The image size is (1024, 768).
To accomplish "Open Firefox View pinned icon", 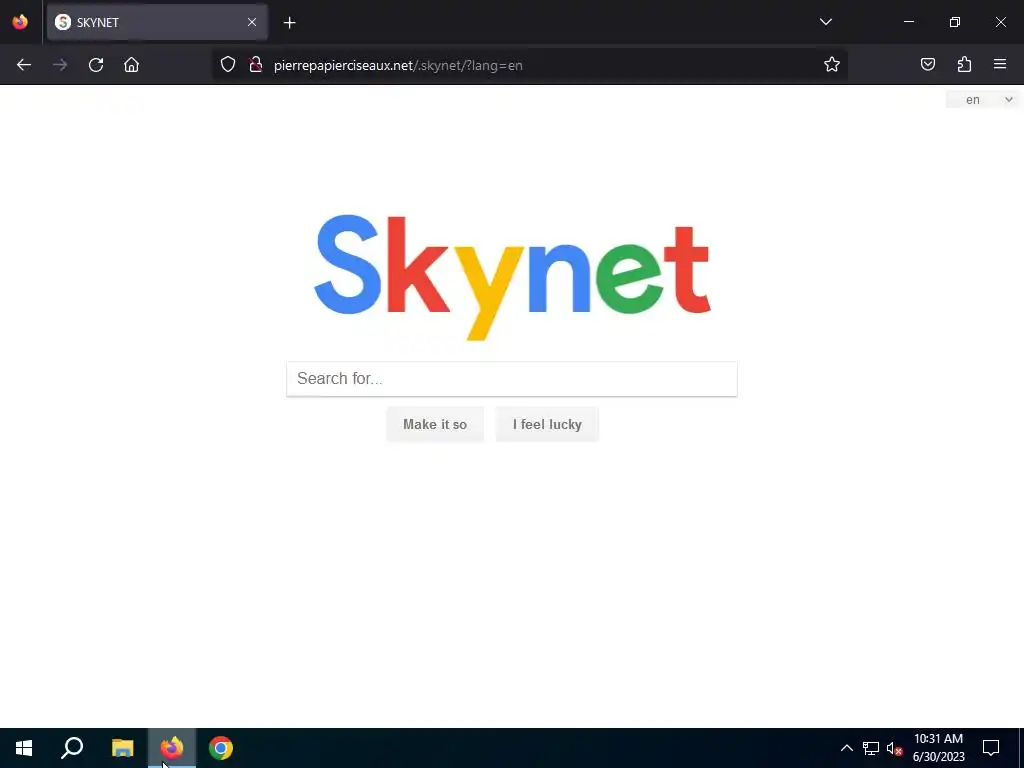I will tap(20, 22).
